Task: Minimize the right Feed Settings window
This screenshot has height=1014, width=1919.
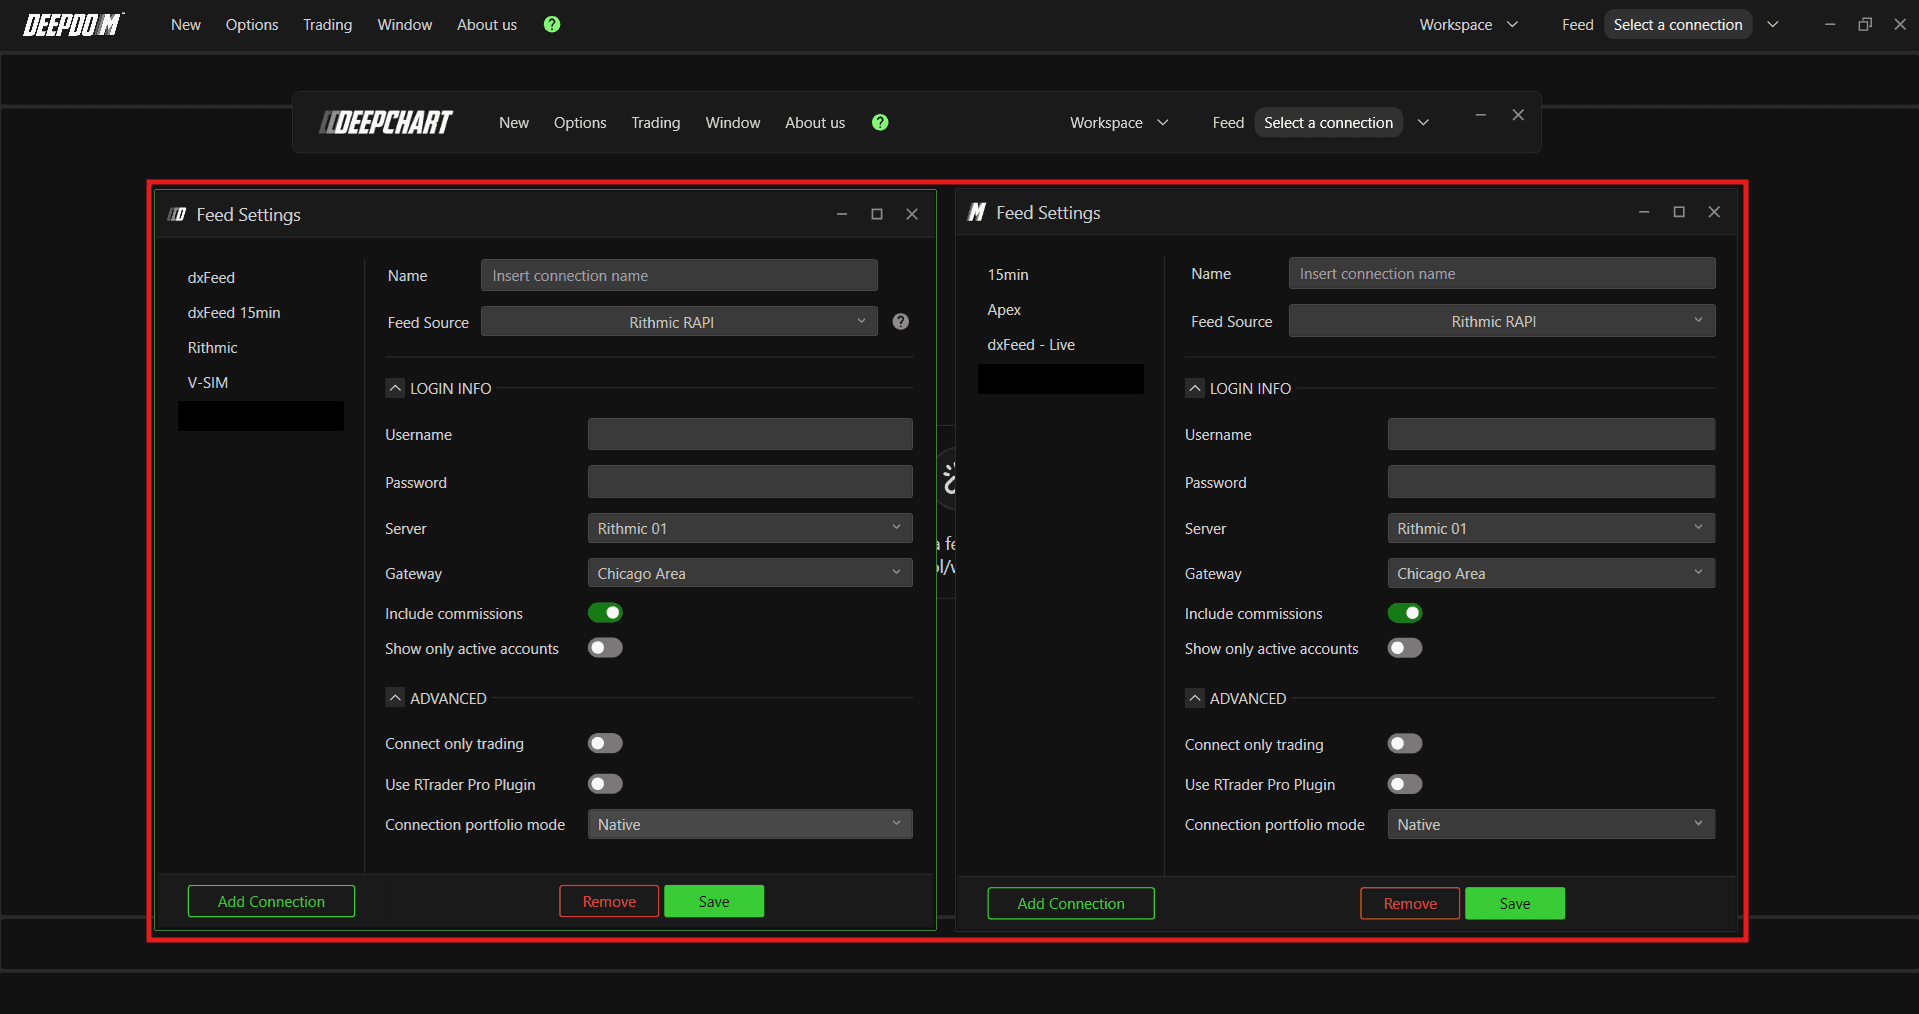Action: click(x=1644, y=212)
